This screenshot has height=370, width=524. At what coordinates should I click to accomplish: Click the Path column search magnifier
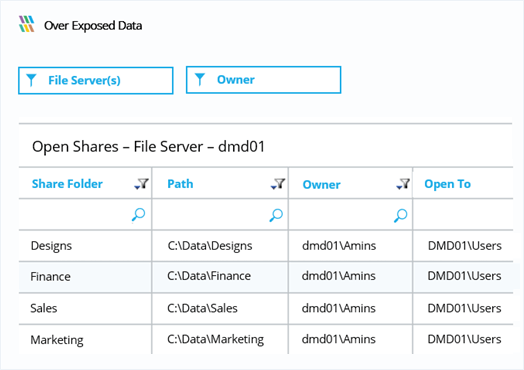pyautogui.click(x=276, y=215)
